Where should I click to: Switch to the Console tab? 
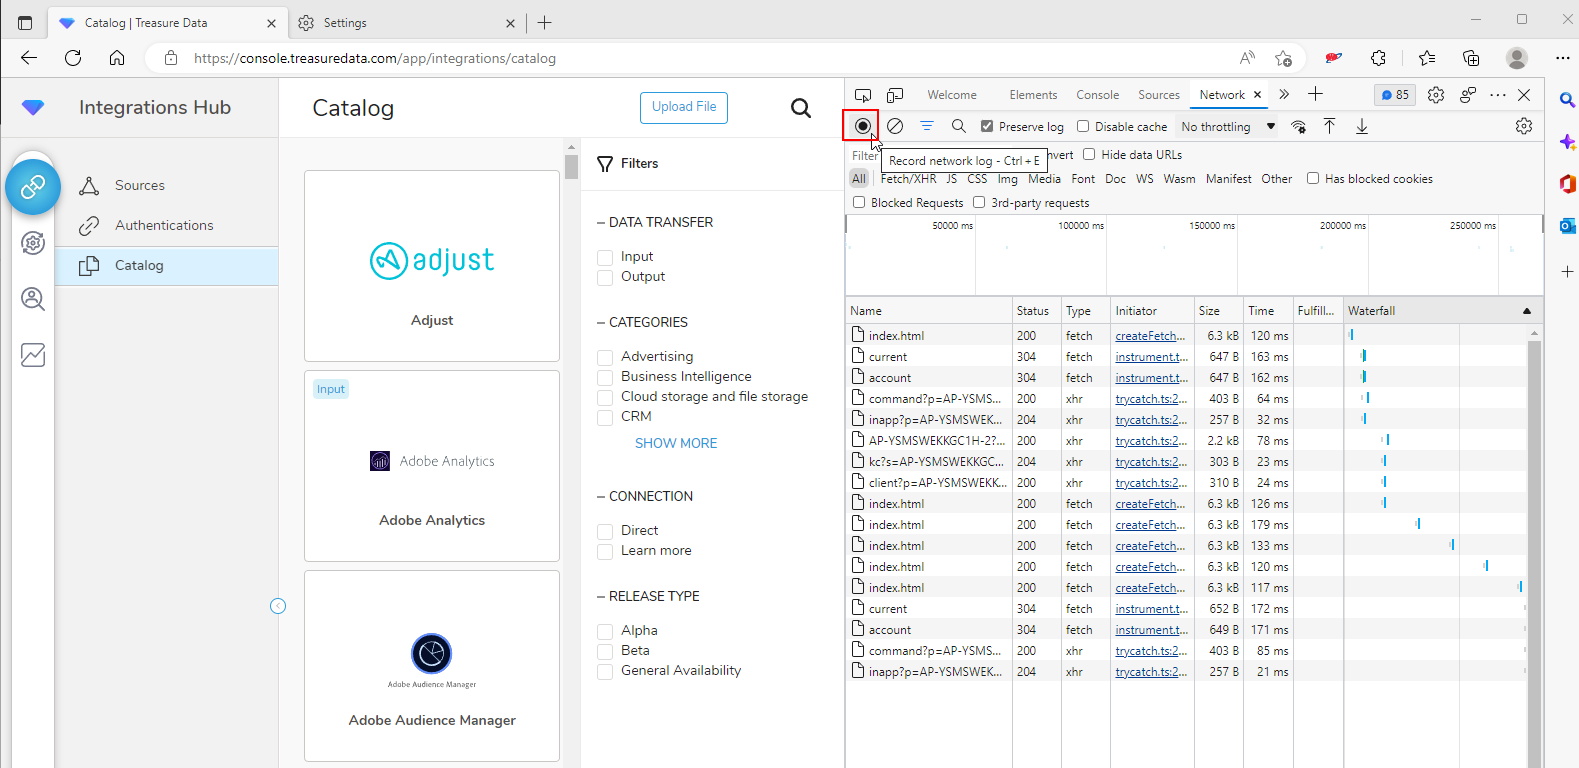pos(1097,95)
